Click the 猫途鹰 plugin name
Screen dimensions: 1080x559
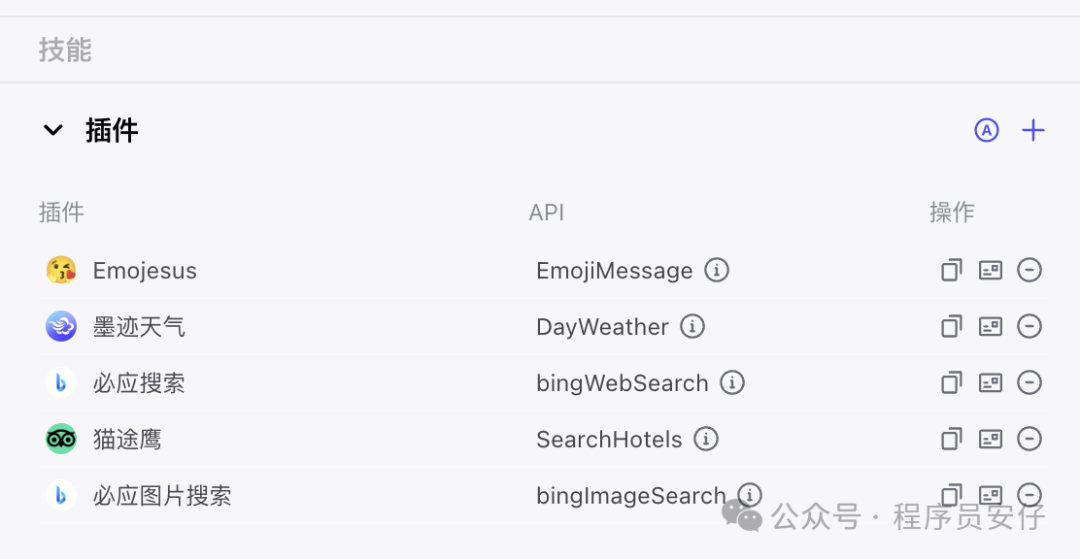tap(127, 439)
